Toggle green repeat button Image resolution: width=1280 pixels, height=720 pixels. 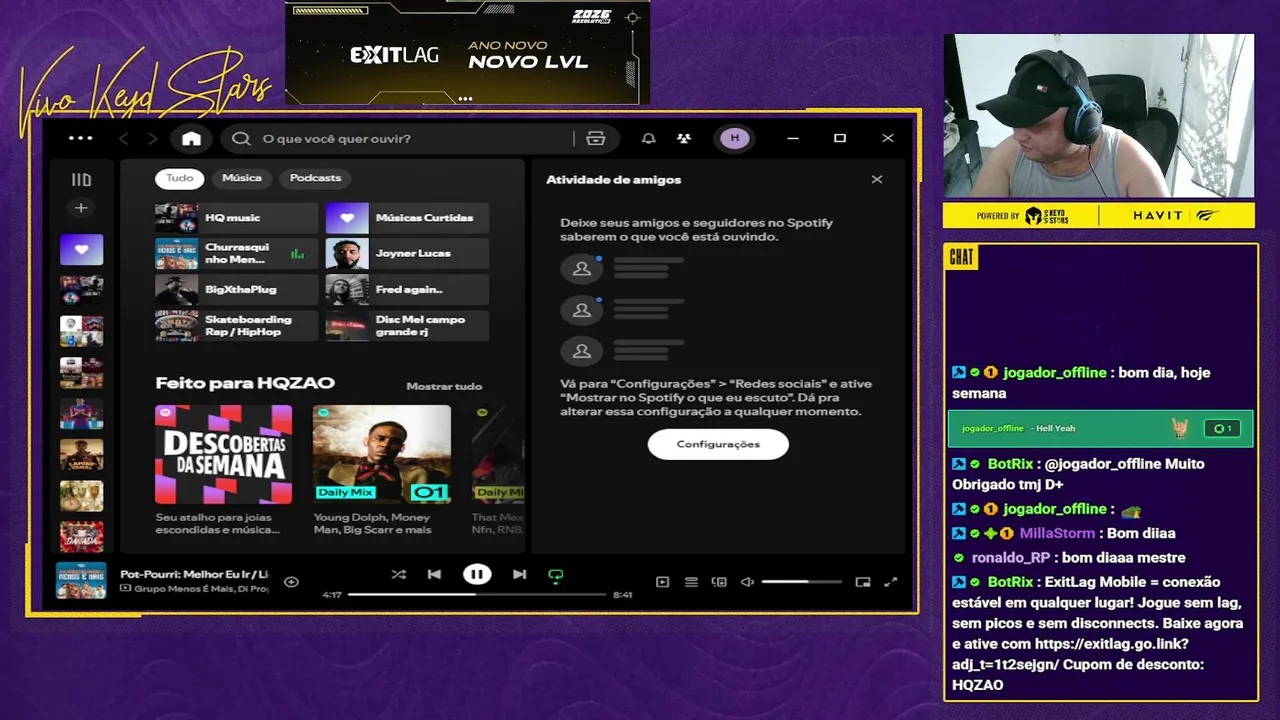(555, 575)
